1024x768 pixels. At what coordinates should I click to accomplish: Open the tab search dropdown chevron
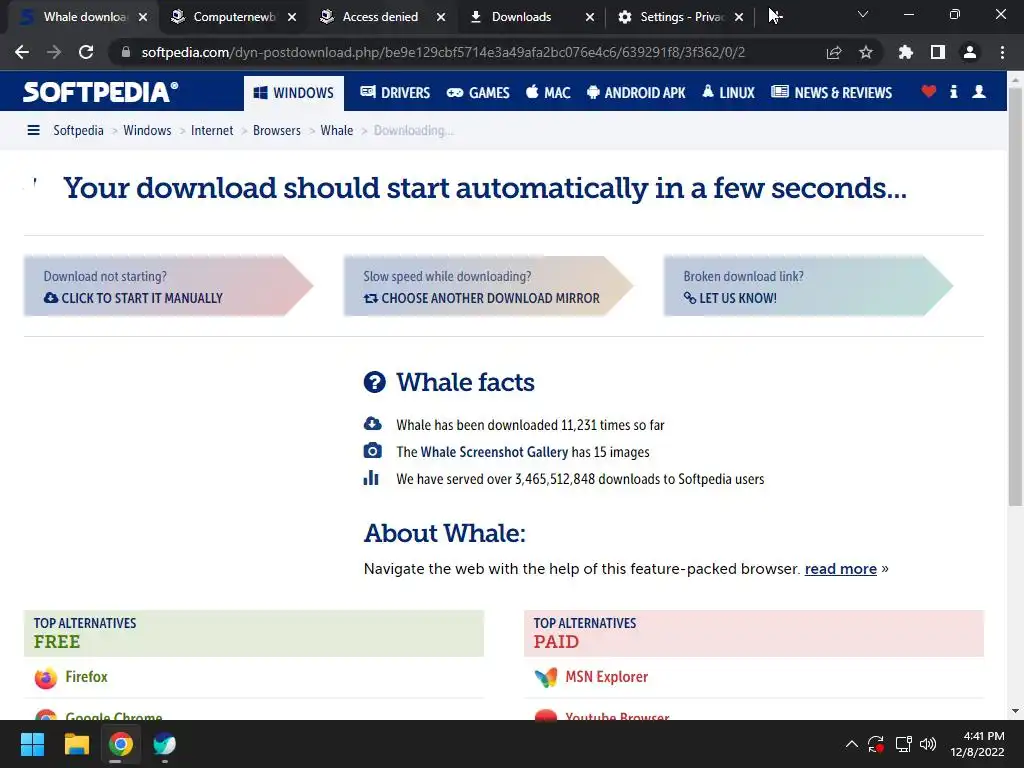point(863,14)
